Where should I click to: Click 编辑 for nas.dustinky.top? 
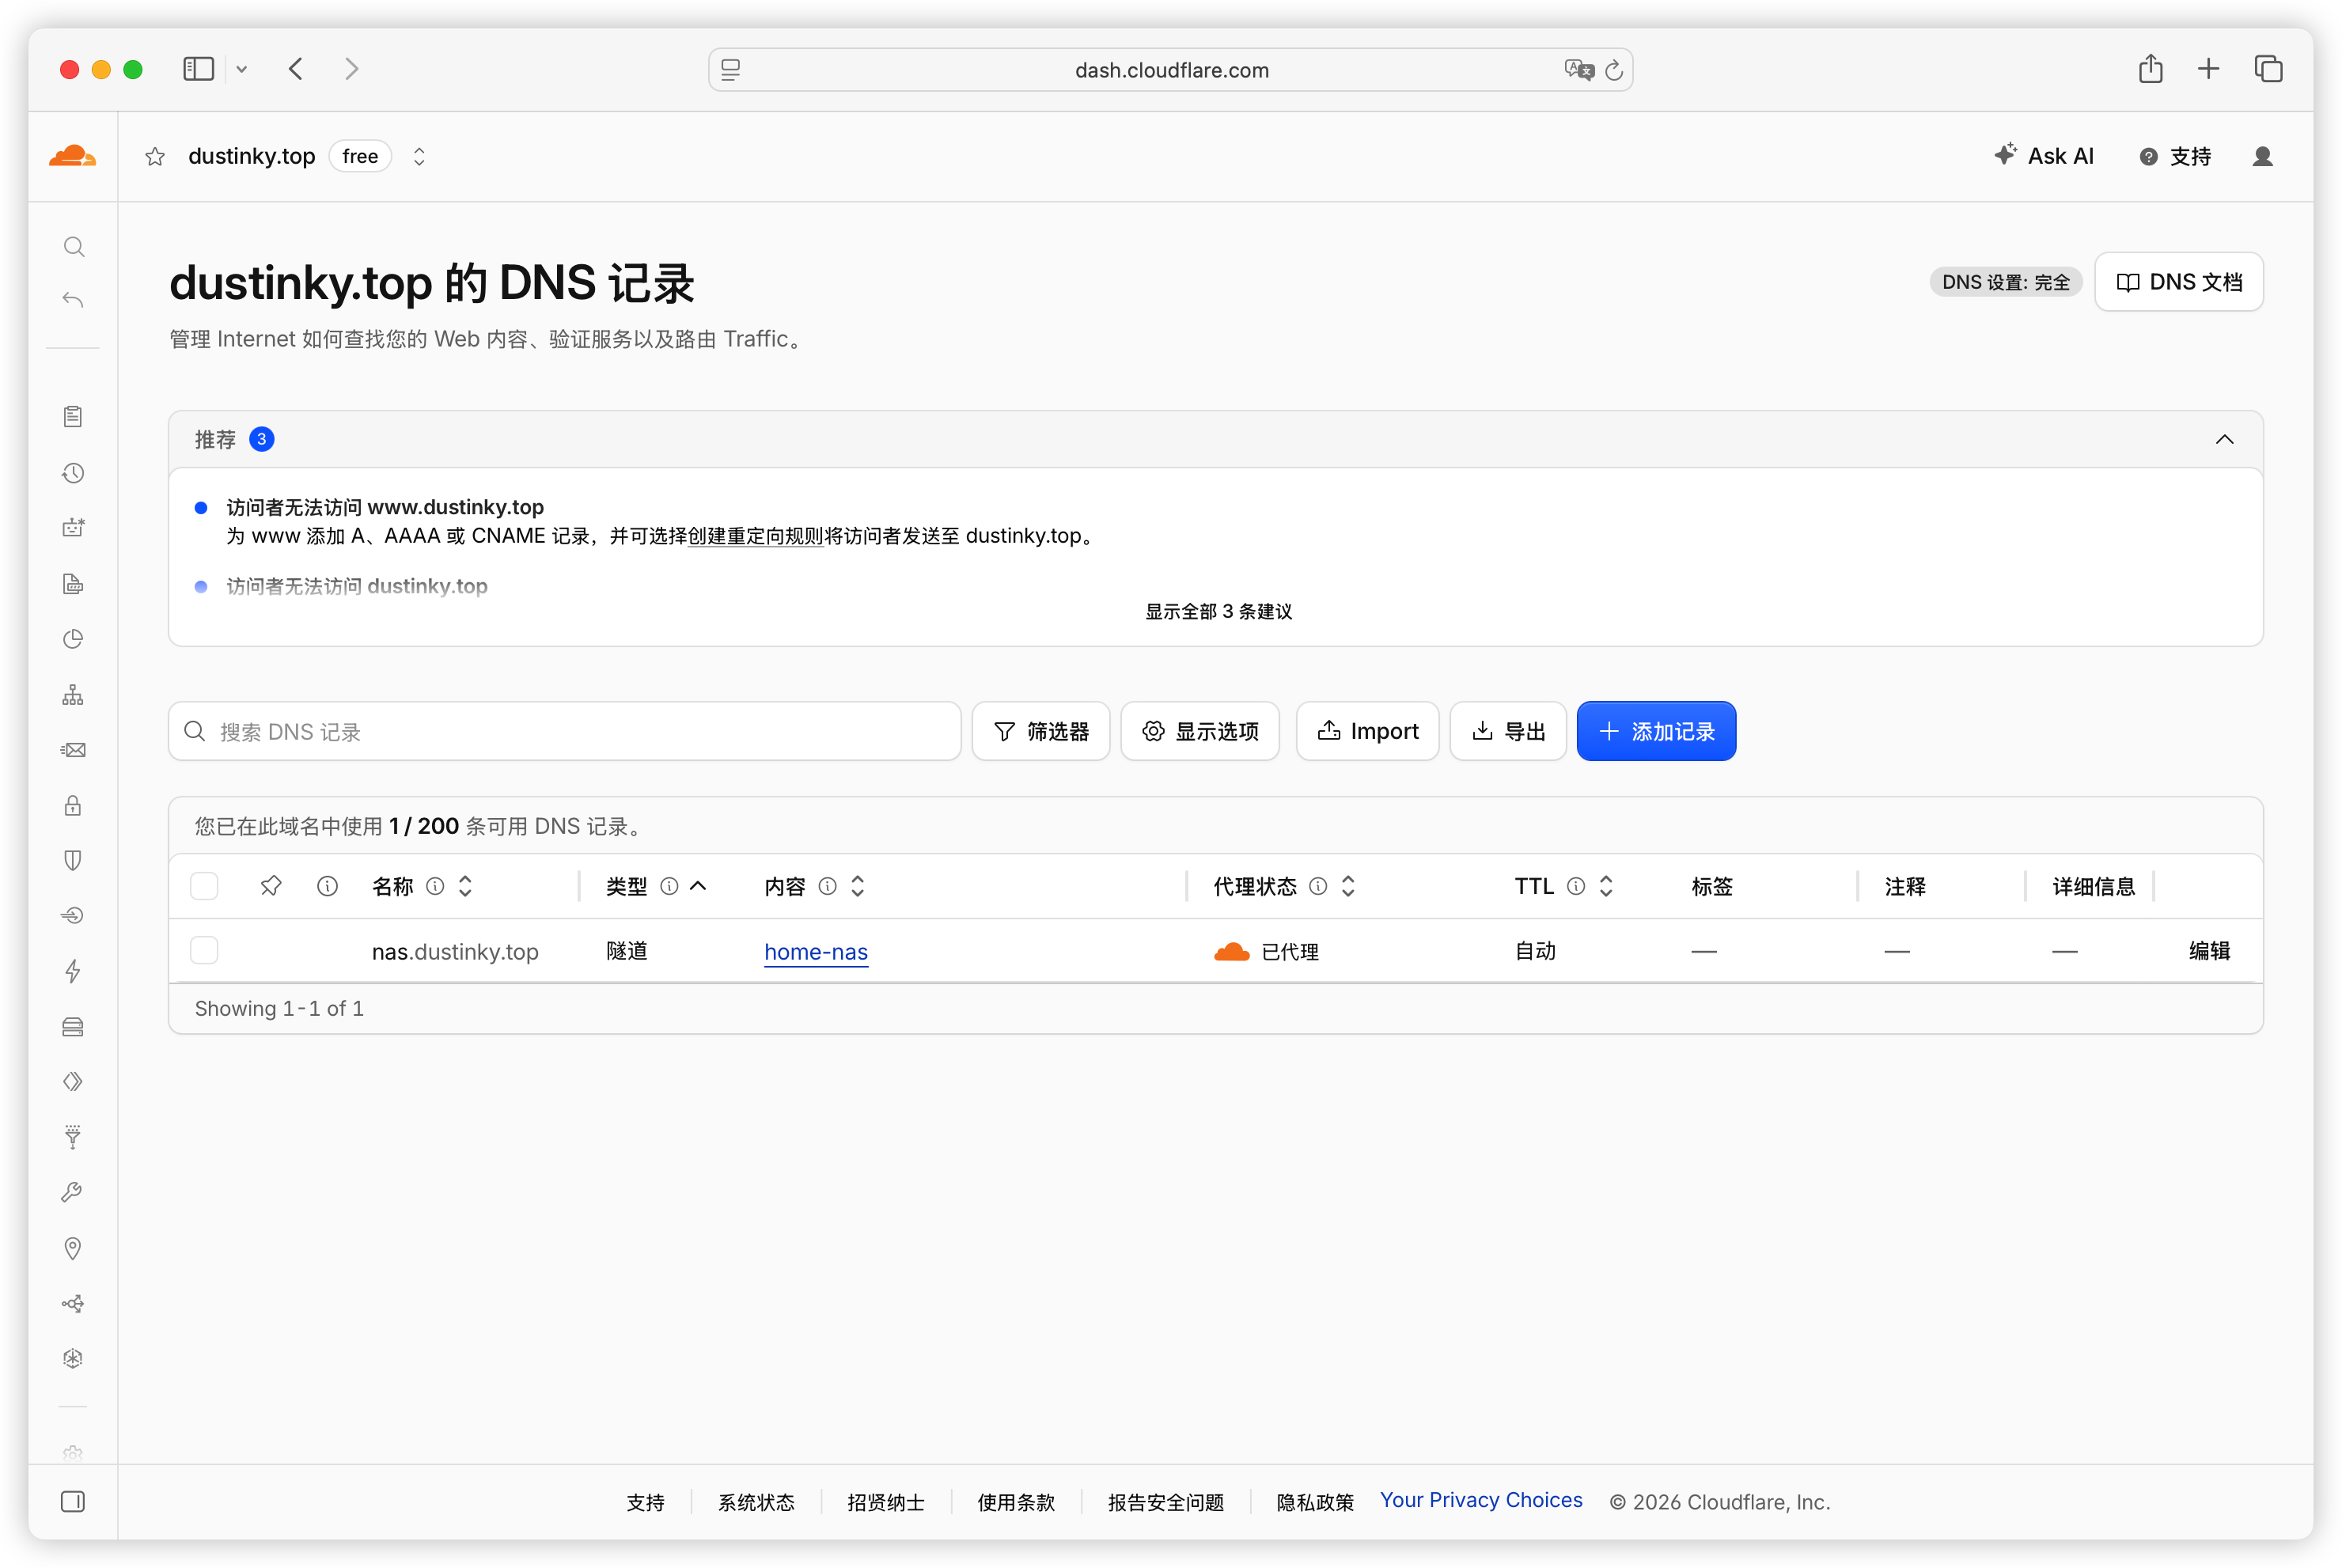point(2209,951)
